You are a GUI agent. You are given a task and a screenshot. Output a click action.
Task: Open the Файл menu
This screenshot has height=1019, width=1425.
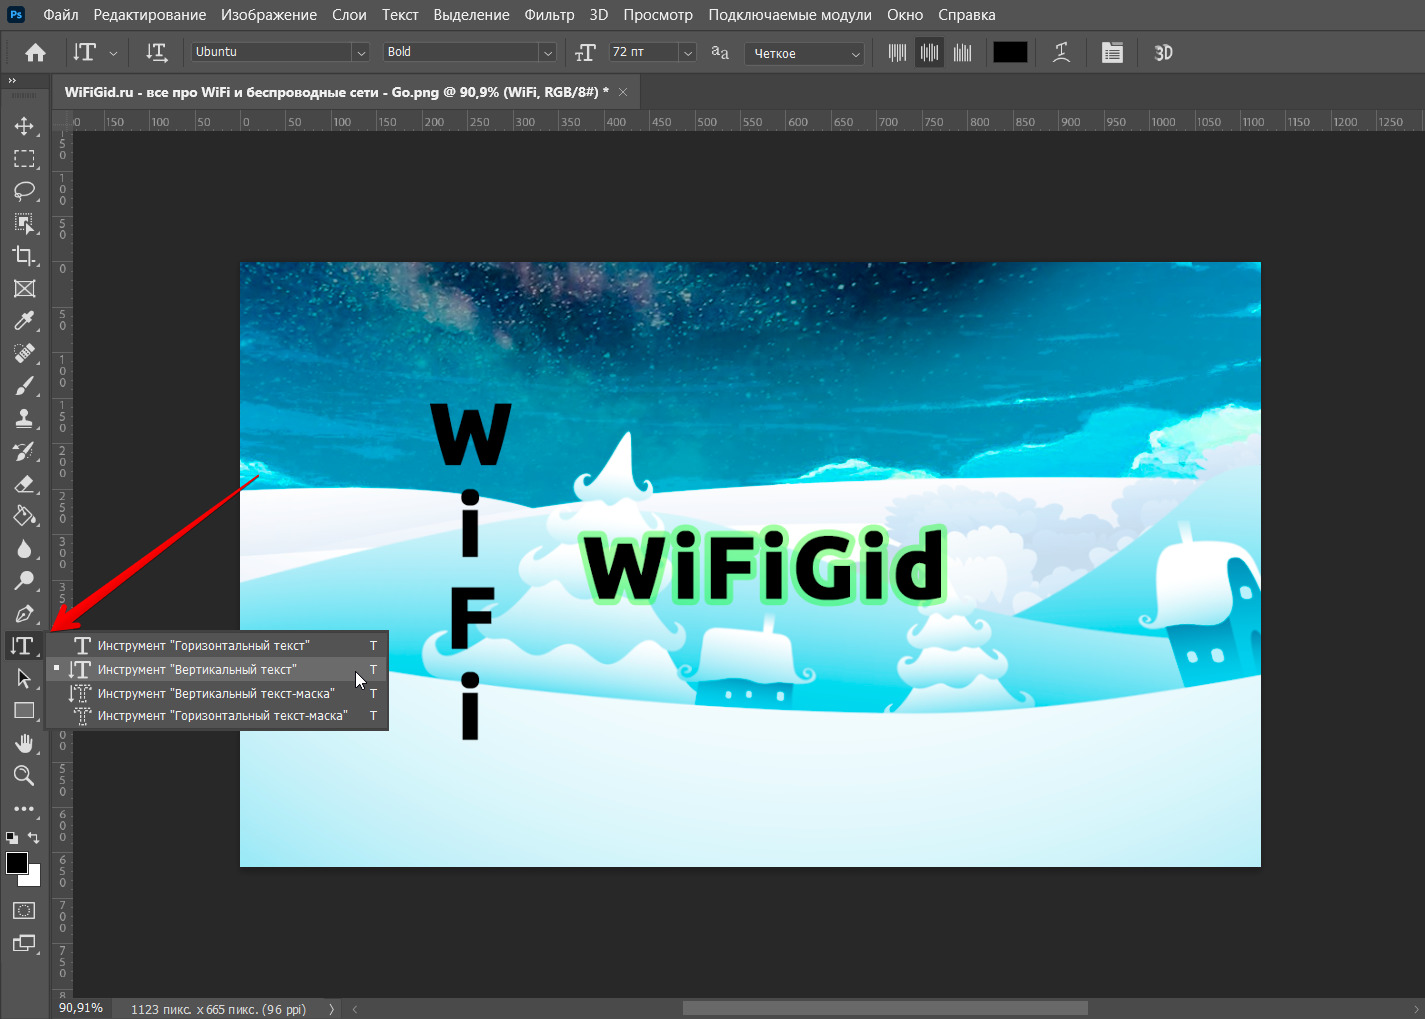tap(61, 15)
